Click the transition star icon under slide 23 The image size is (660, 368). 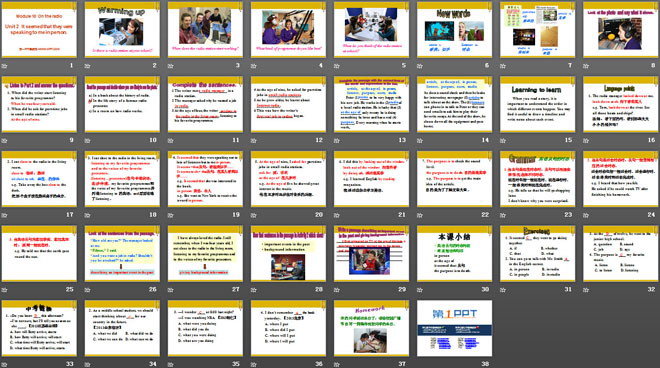click(503, 215)
